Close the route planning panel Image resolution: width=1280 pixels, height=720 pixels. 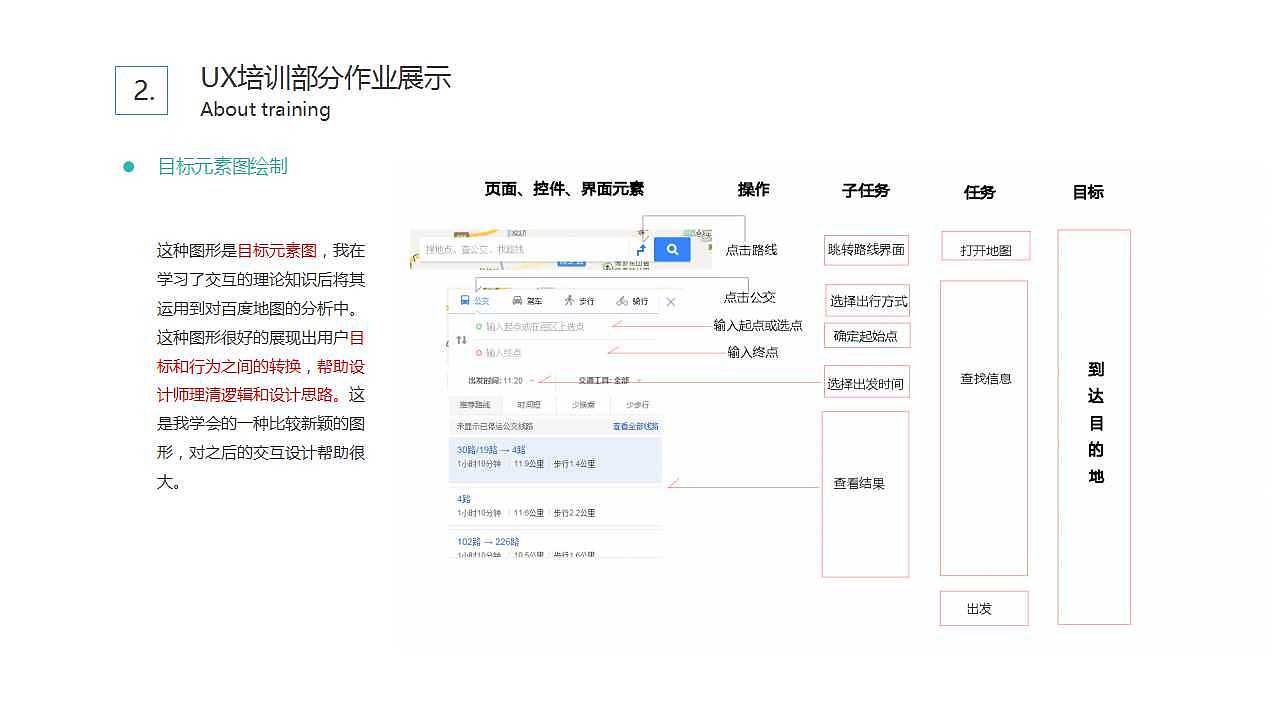[x=671, y=301]
